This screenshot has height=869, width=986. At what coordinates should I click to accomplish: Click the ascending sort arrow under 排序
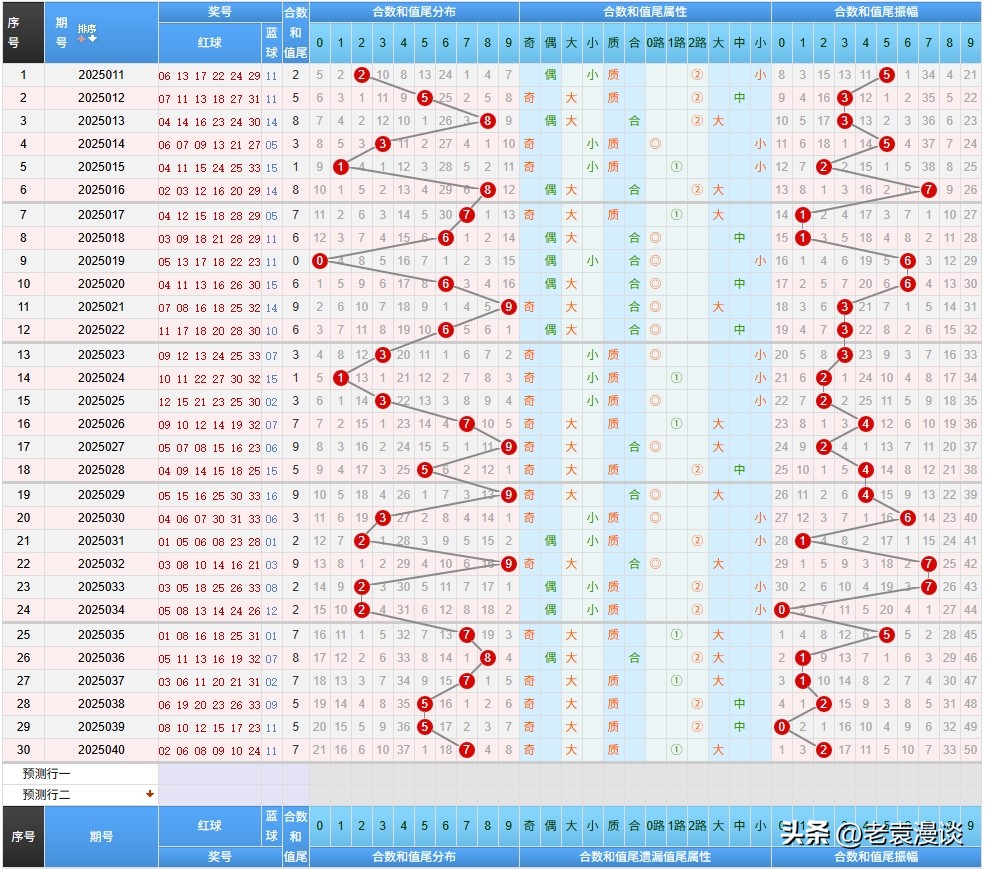click(82, 39)
